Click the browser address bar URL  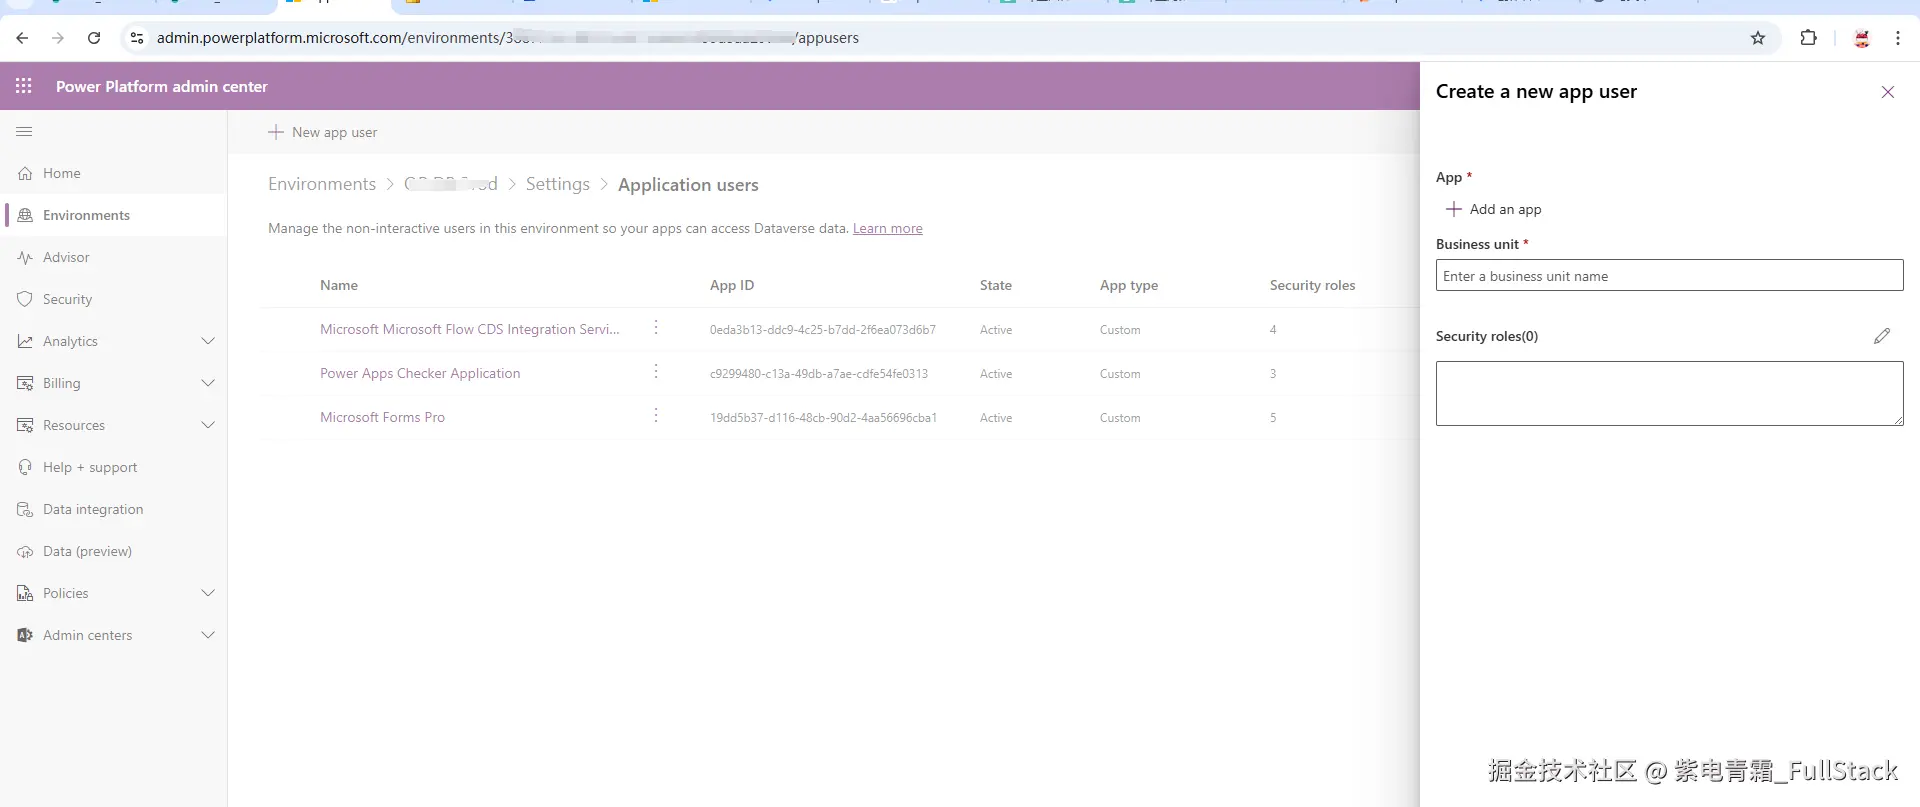pyautogui.click(x=508, y=38)
